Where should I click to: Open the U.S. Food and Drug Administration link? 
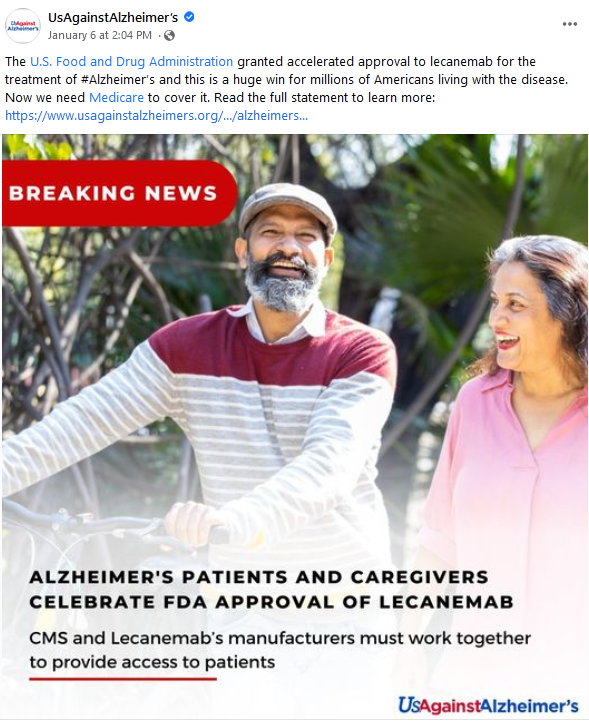click(132, 62)
